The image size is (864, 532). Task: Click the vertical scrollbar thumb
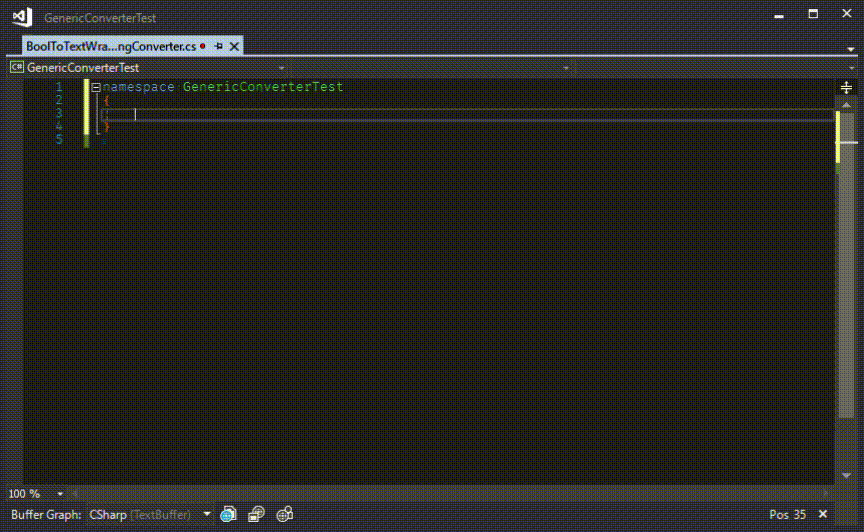[846, 264]
